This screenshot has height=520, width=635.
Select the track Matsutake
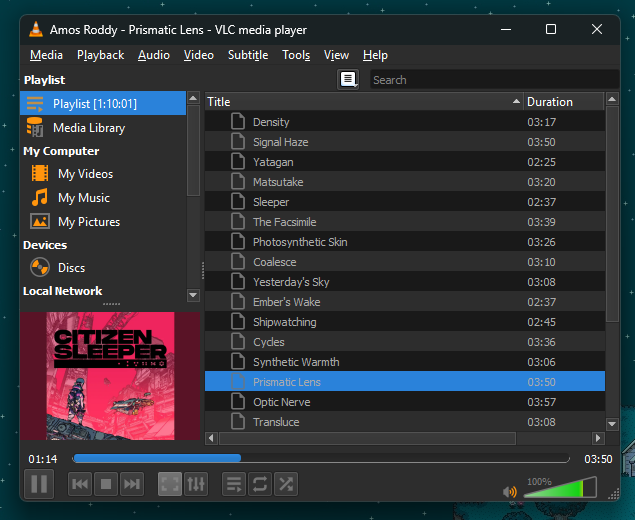click(405, 182)
